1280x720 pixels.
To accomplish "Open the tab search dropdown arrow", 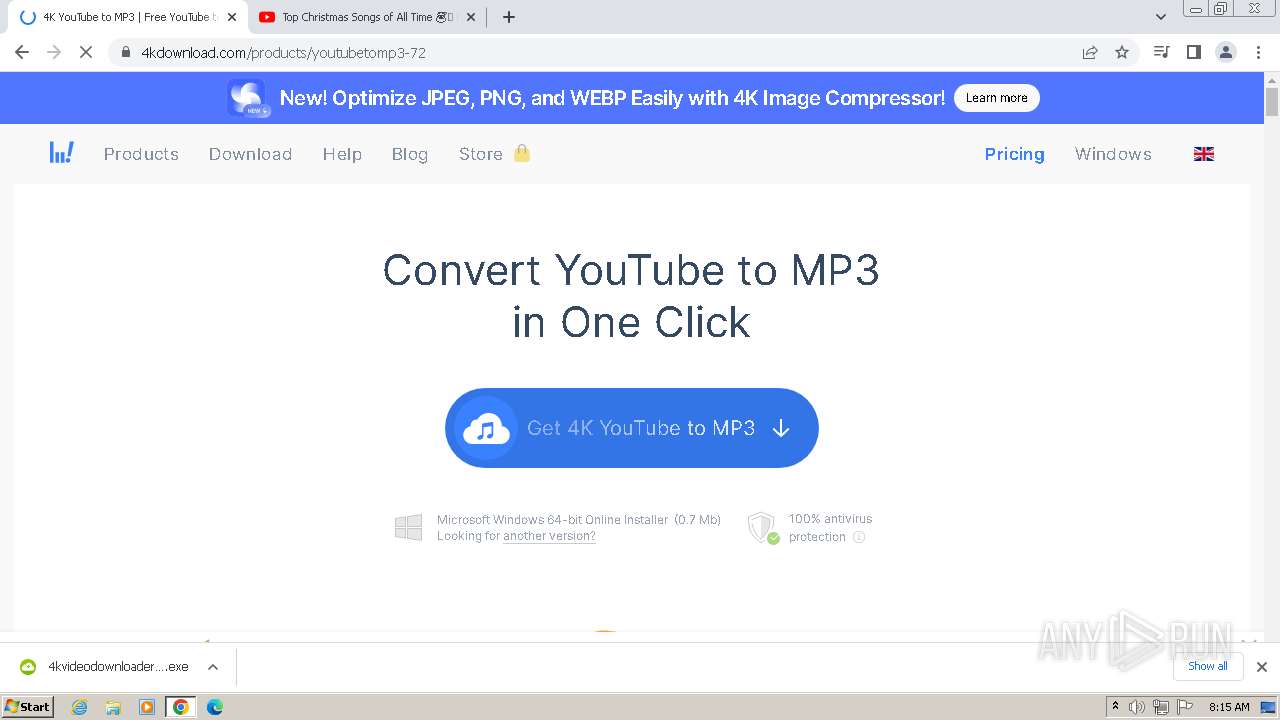I will 1161,17.
